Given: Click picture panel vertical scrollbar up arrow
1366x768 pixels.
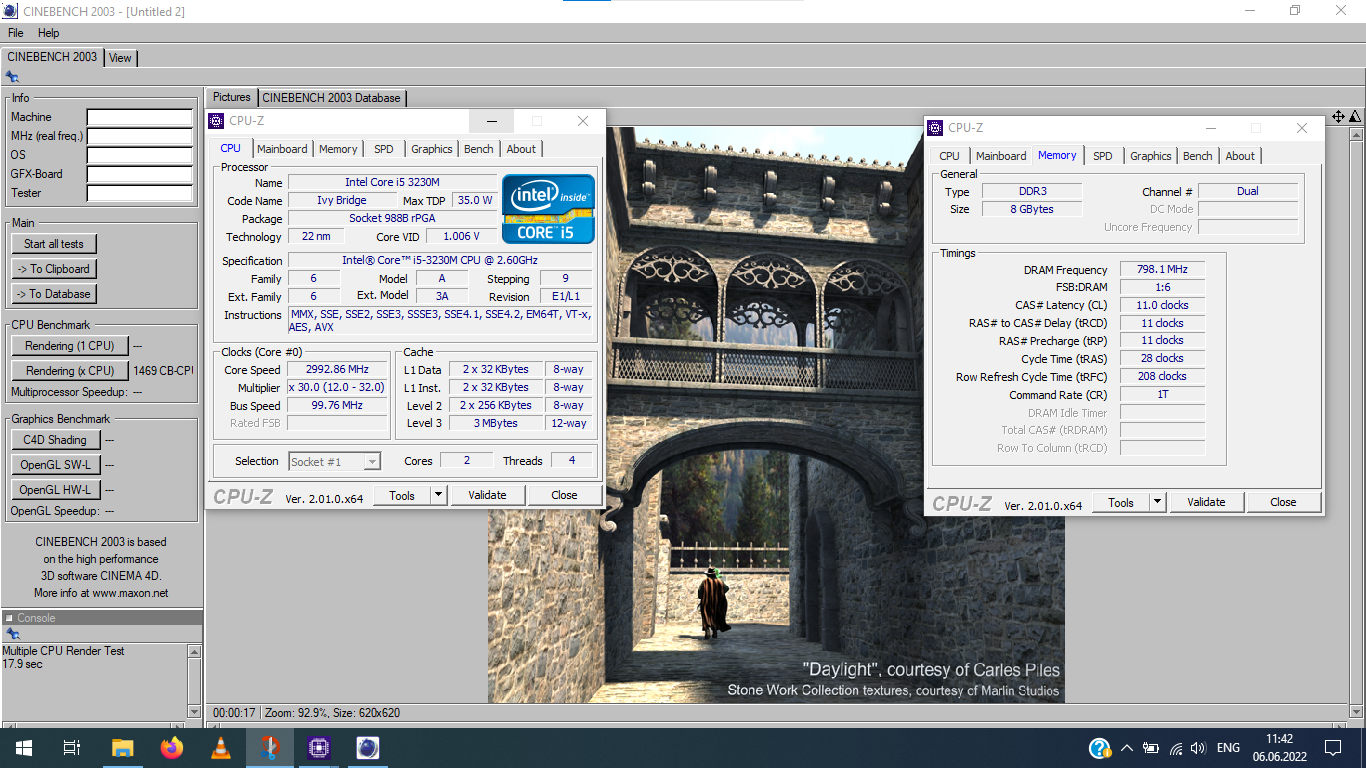Looking at the screenshot, I should (1357, 133).
